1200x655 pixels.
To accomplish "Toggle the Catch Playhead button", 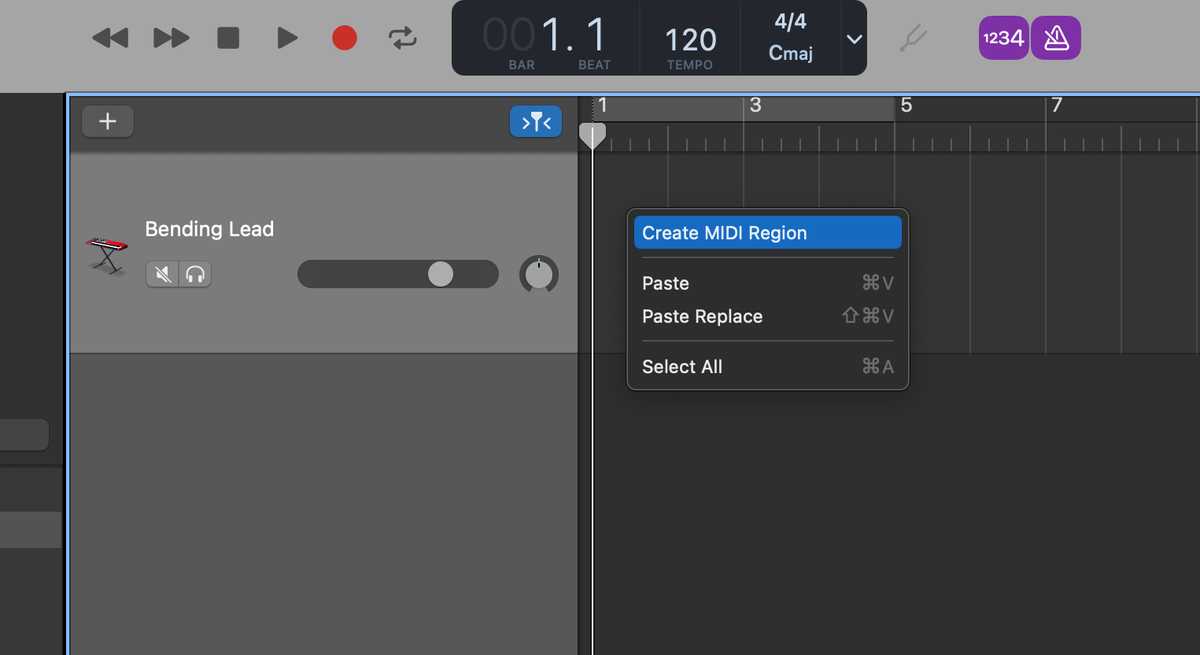I will (x=536, y=122).
